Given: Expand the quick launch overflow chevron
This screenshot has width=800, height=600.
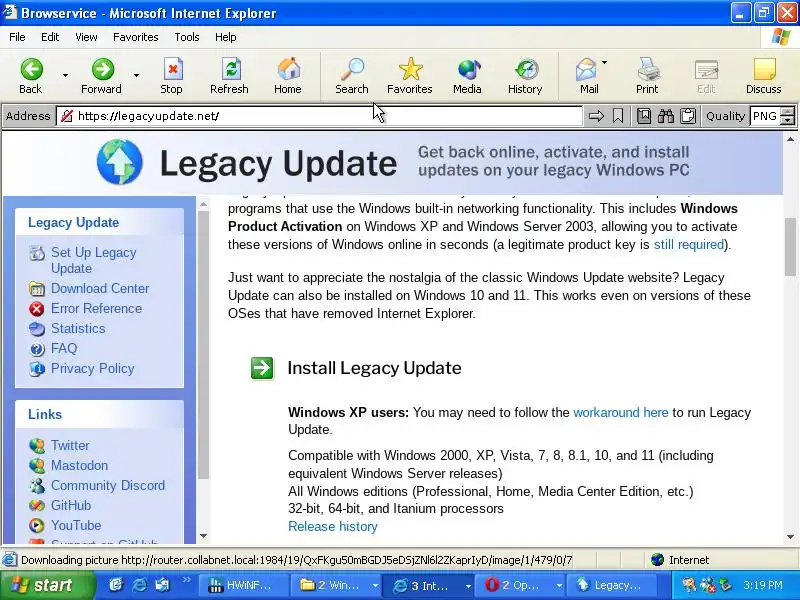Looking at the screenshot, I should coord(186,579).
